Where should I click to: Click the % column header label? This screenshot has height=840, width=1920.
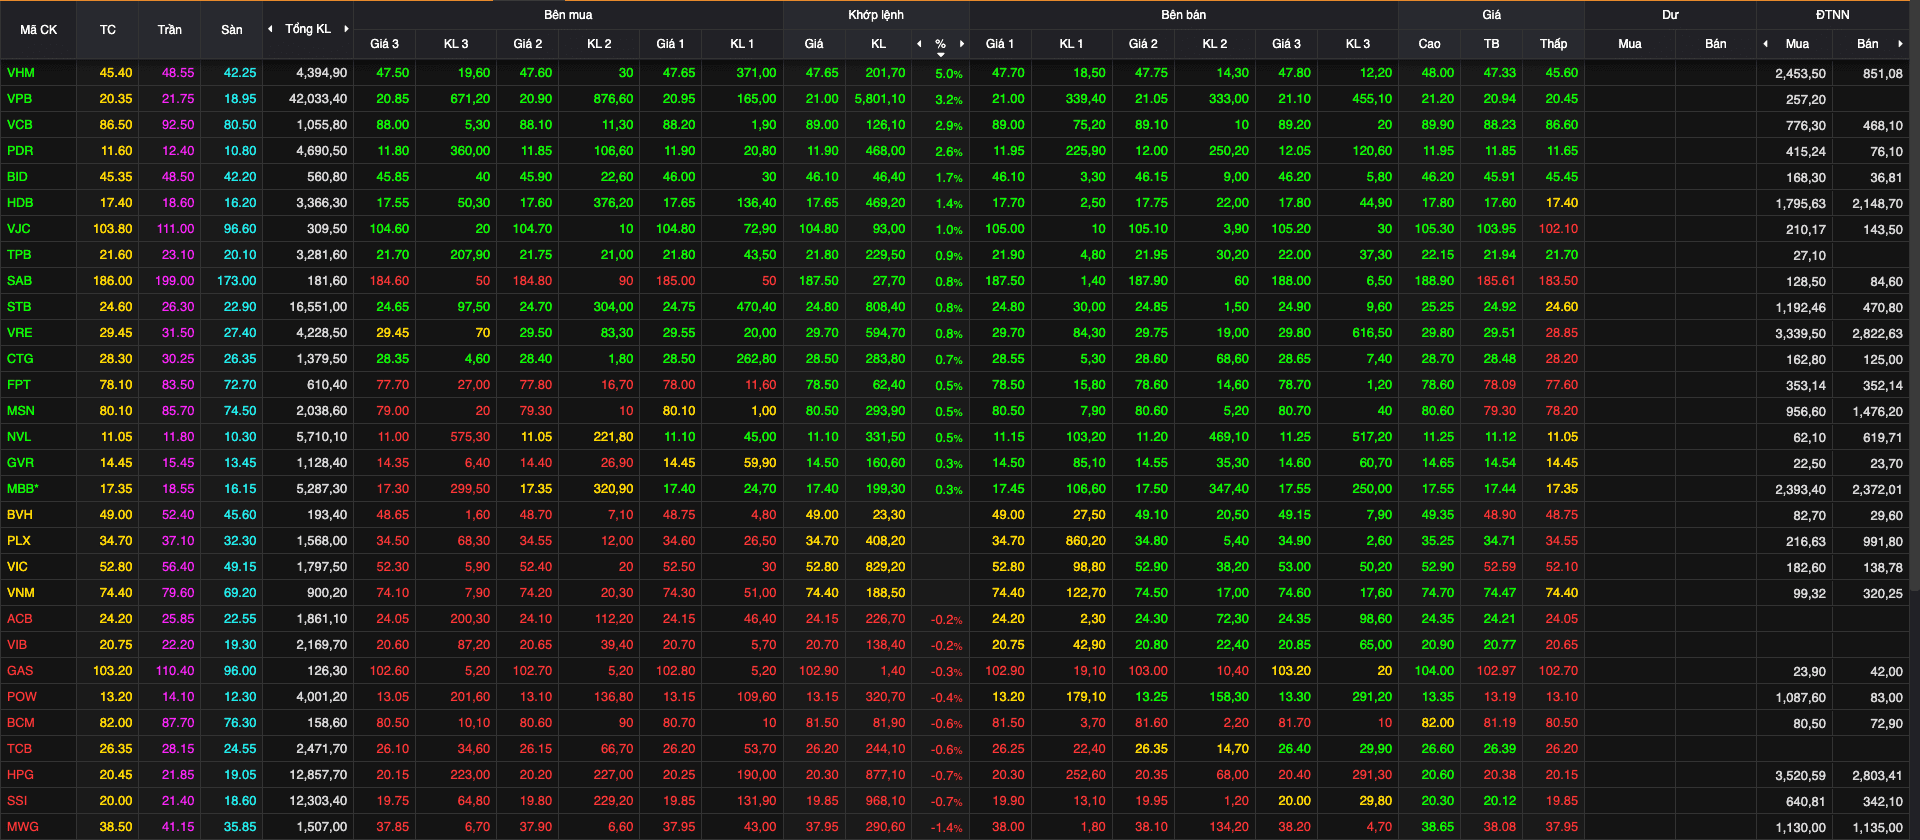tap(940, 44)
